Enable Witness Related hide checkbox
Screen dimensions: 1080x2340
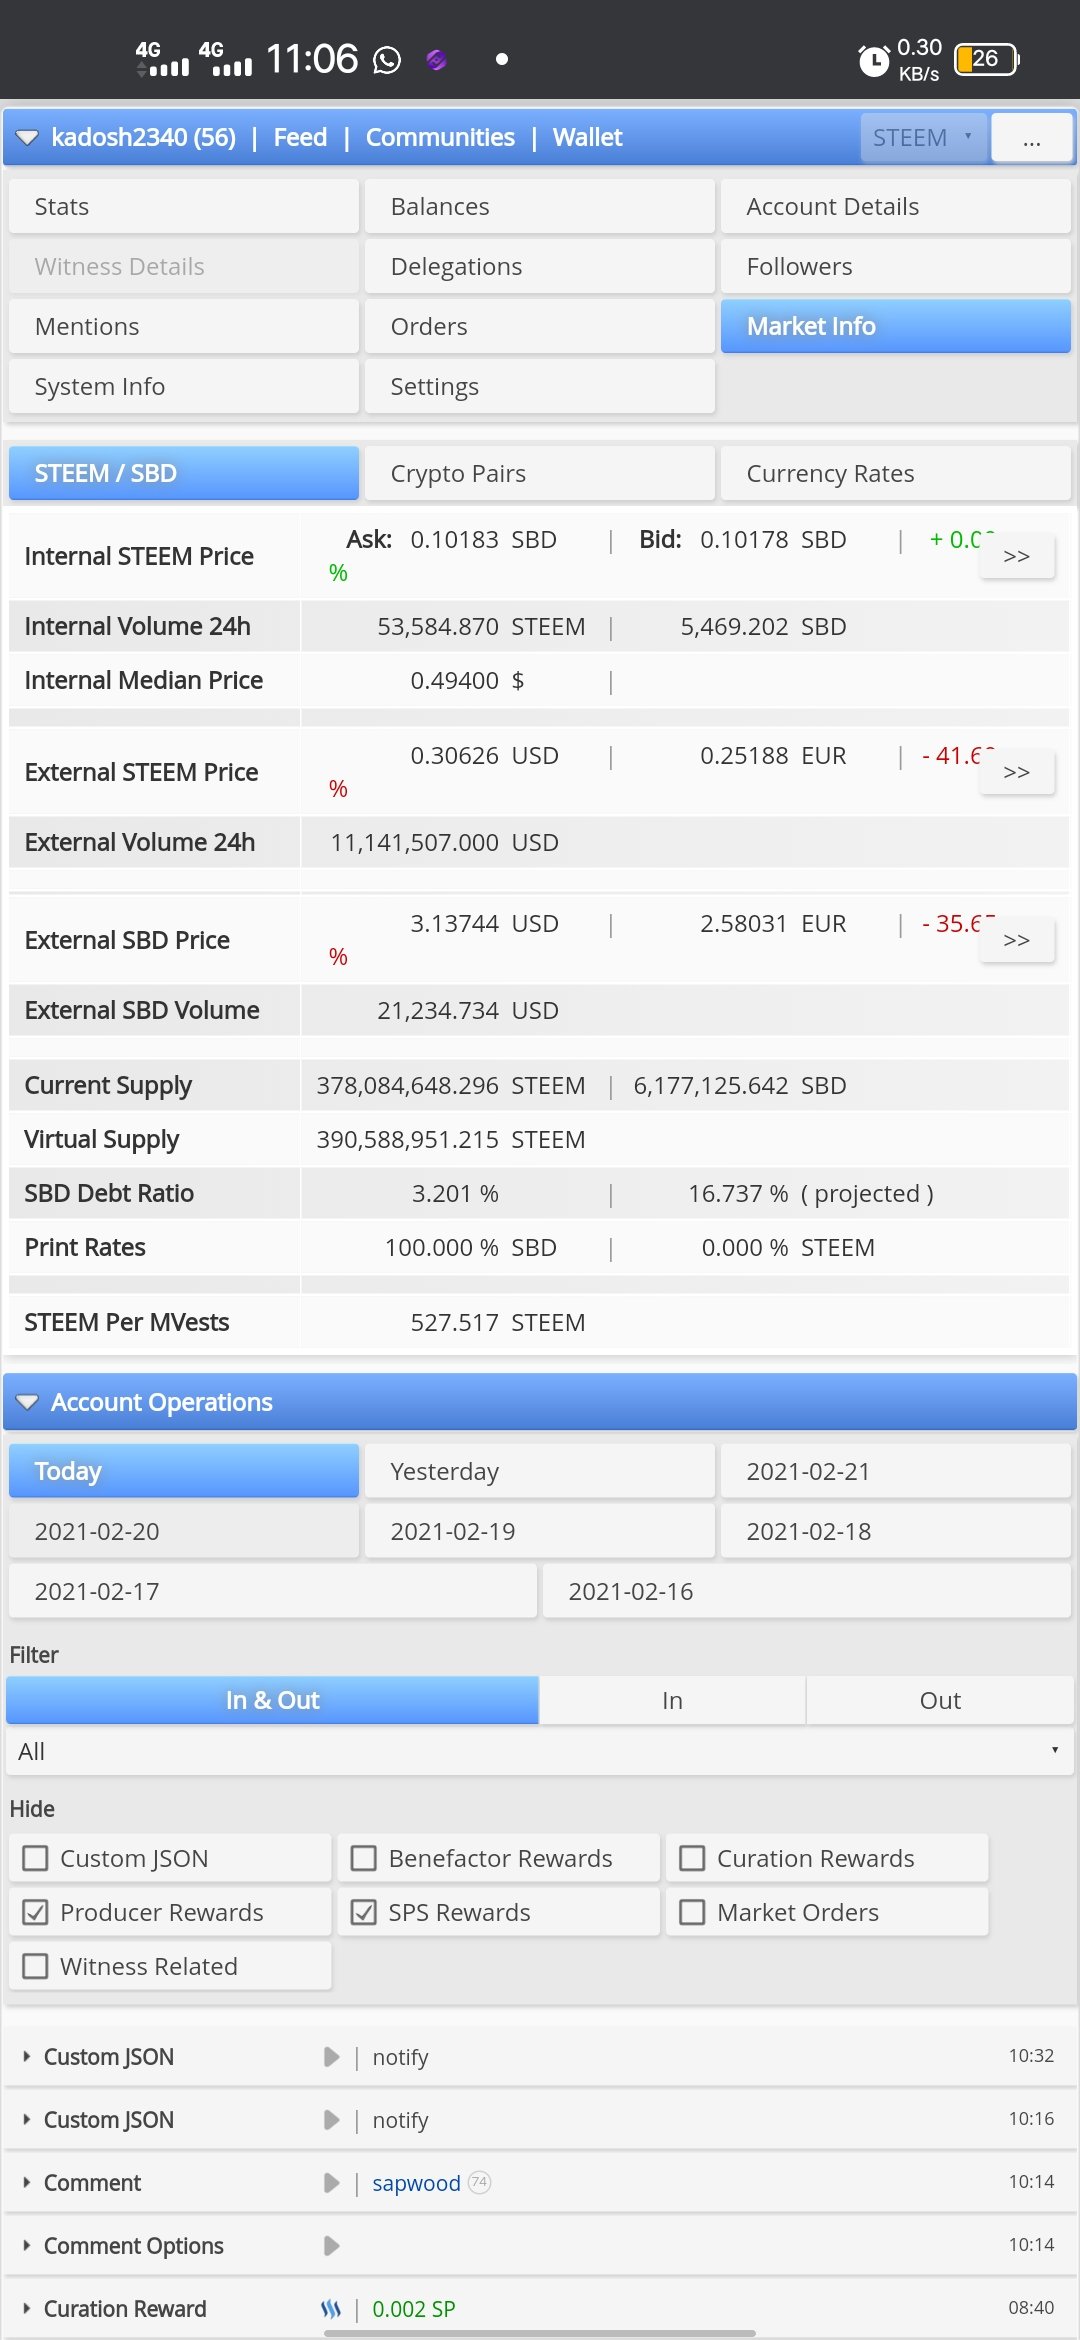click(x=35, y=1966)
